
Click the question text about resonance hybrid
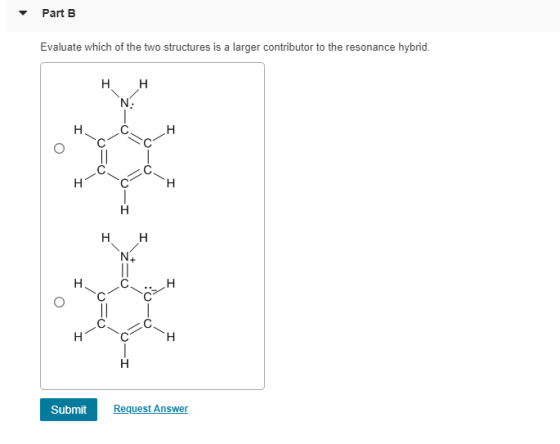coord(235,47)
